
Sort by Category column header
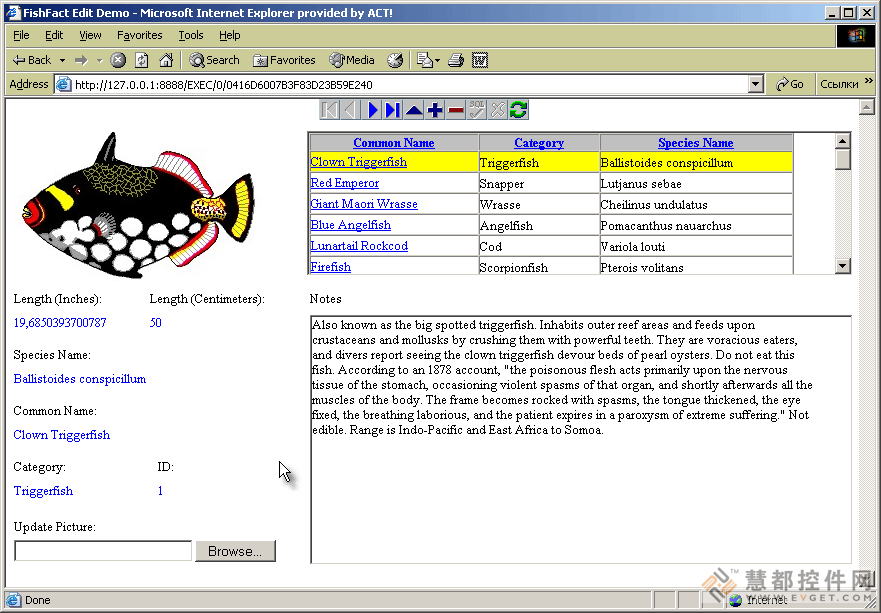539,143
